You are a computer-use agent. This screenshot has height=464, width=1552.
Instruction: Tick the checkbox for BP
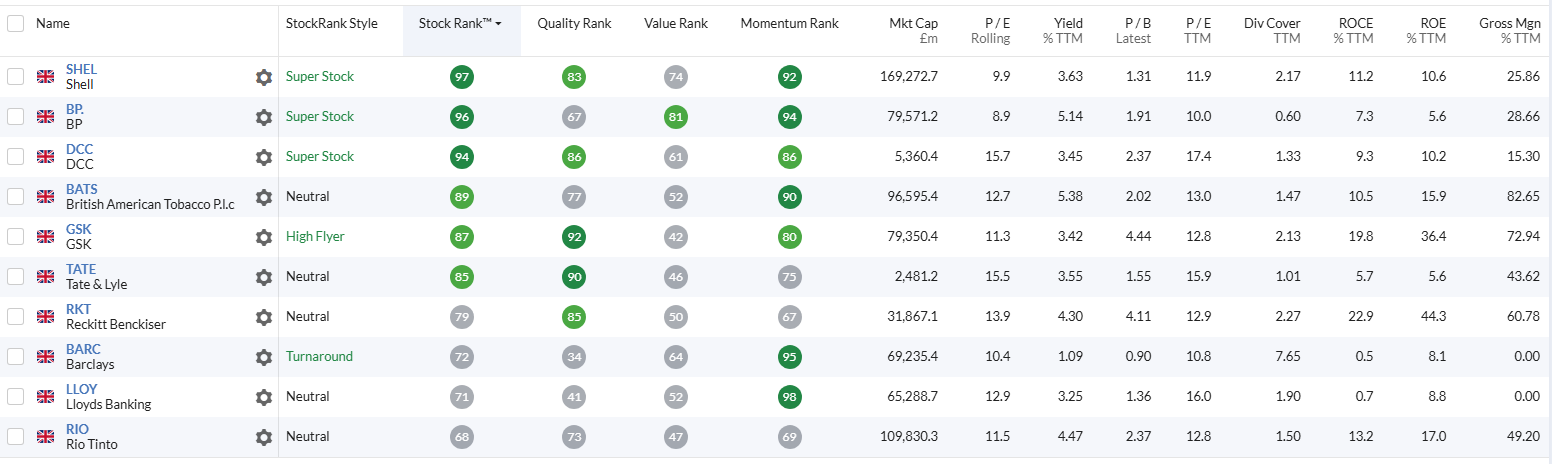[x=15, y=117]
